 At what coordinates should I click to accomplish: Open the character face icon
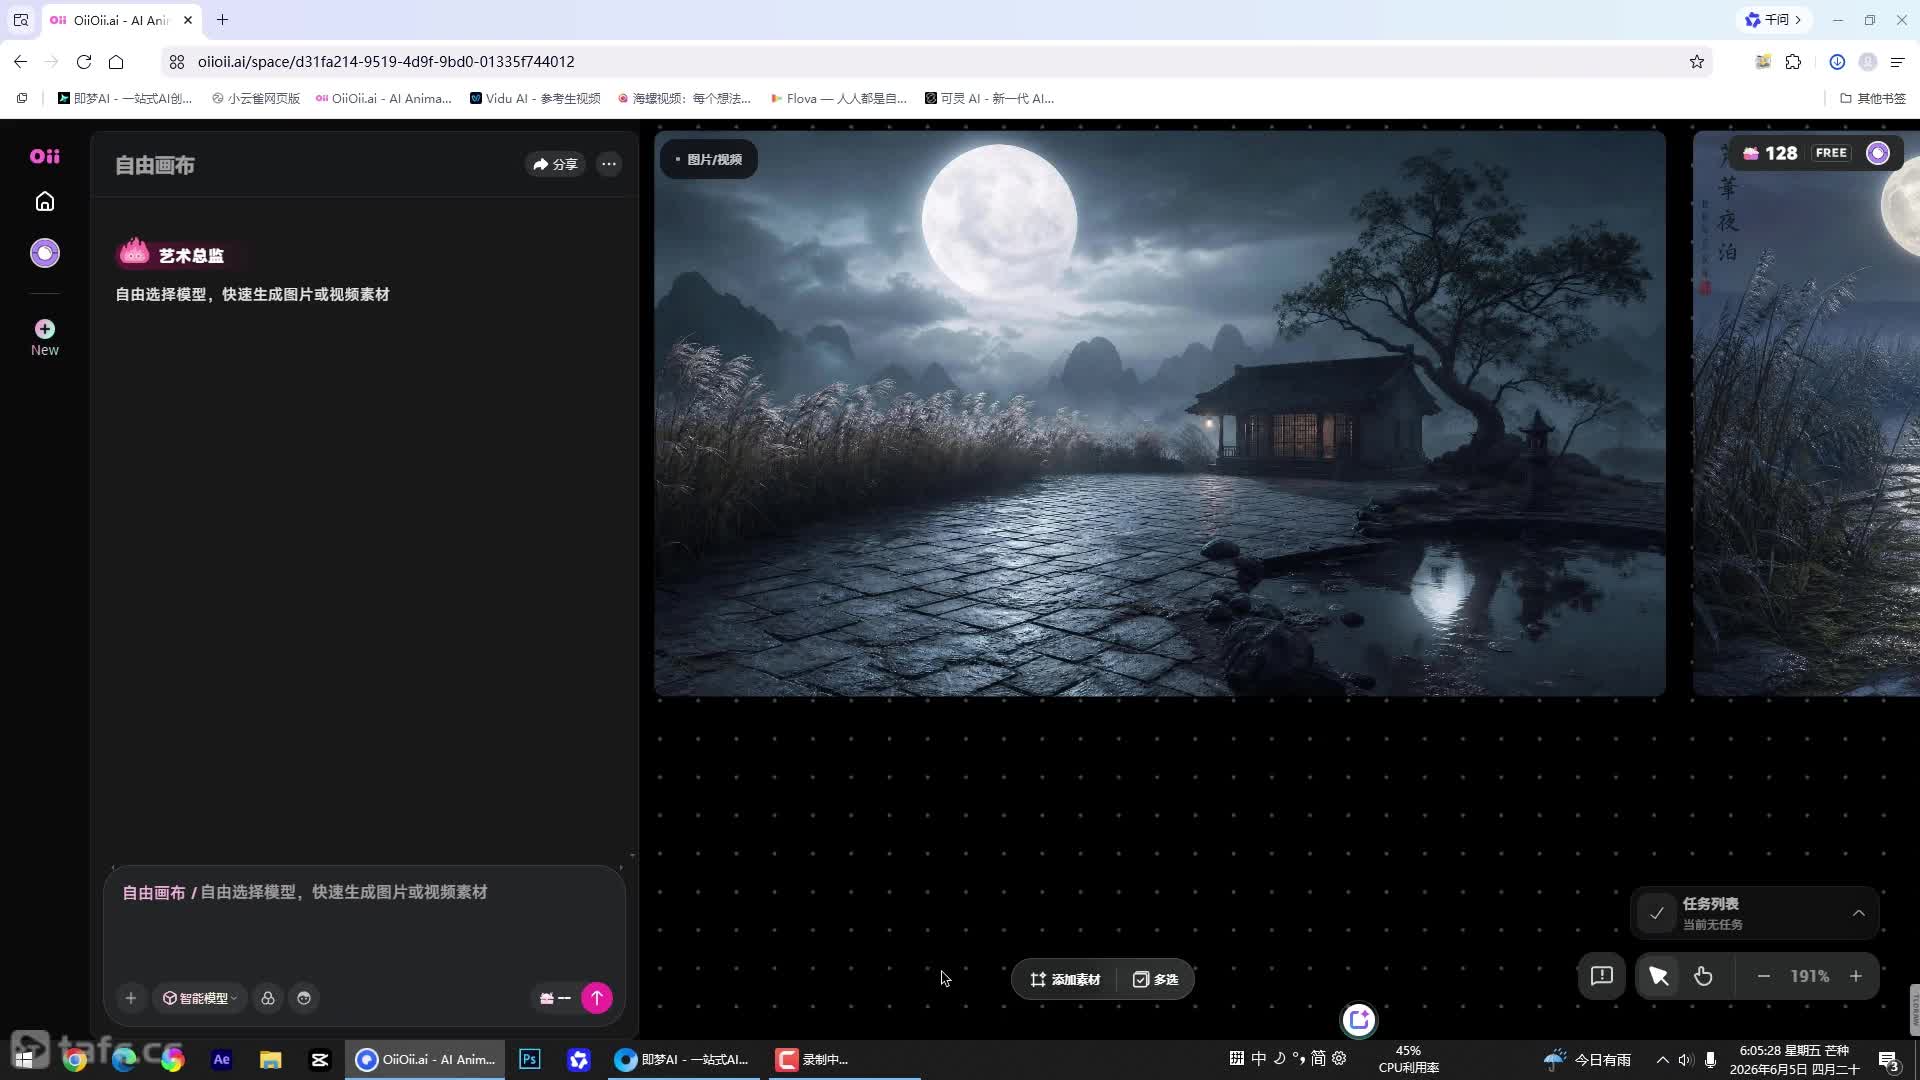[x=304, y=998]
